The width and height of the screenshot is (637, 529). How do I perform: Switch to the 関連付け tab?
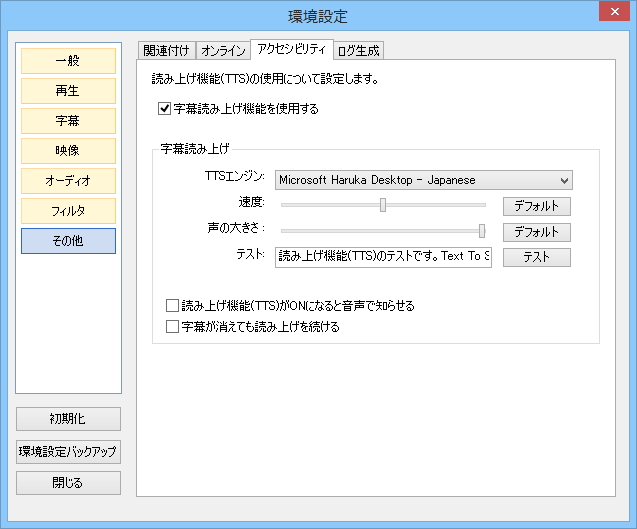(x=167, y=51)
